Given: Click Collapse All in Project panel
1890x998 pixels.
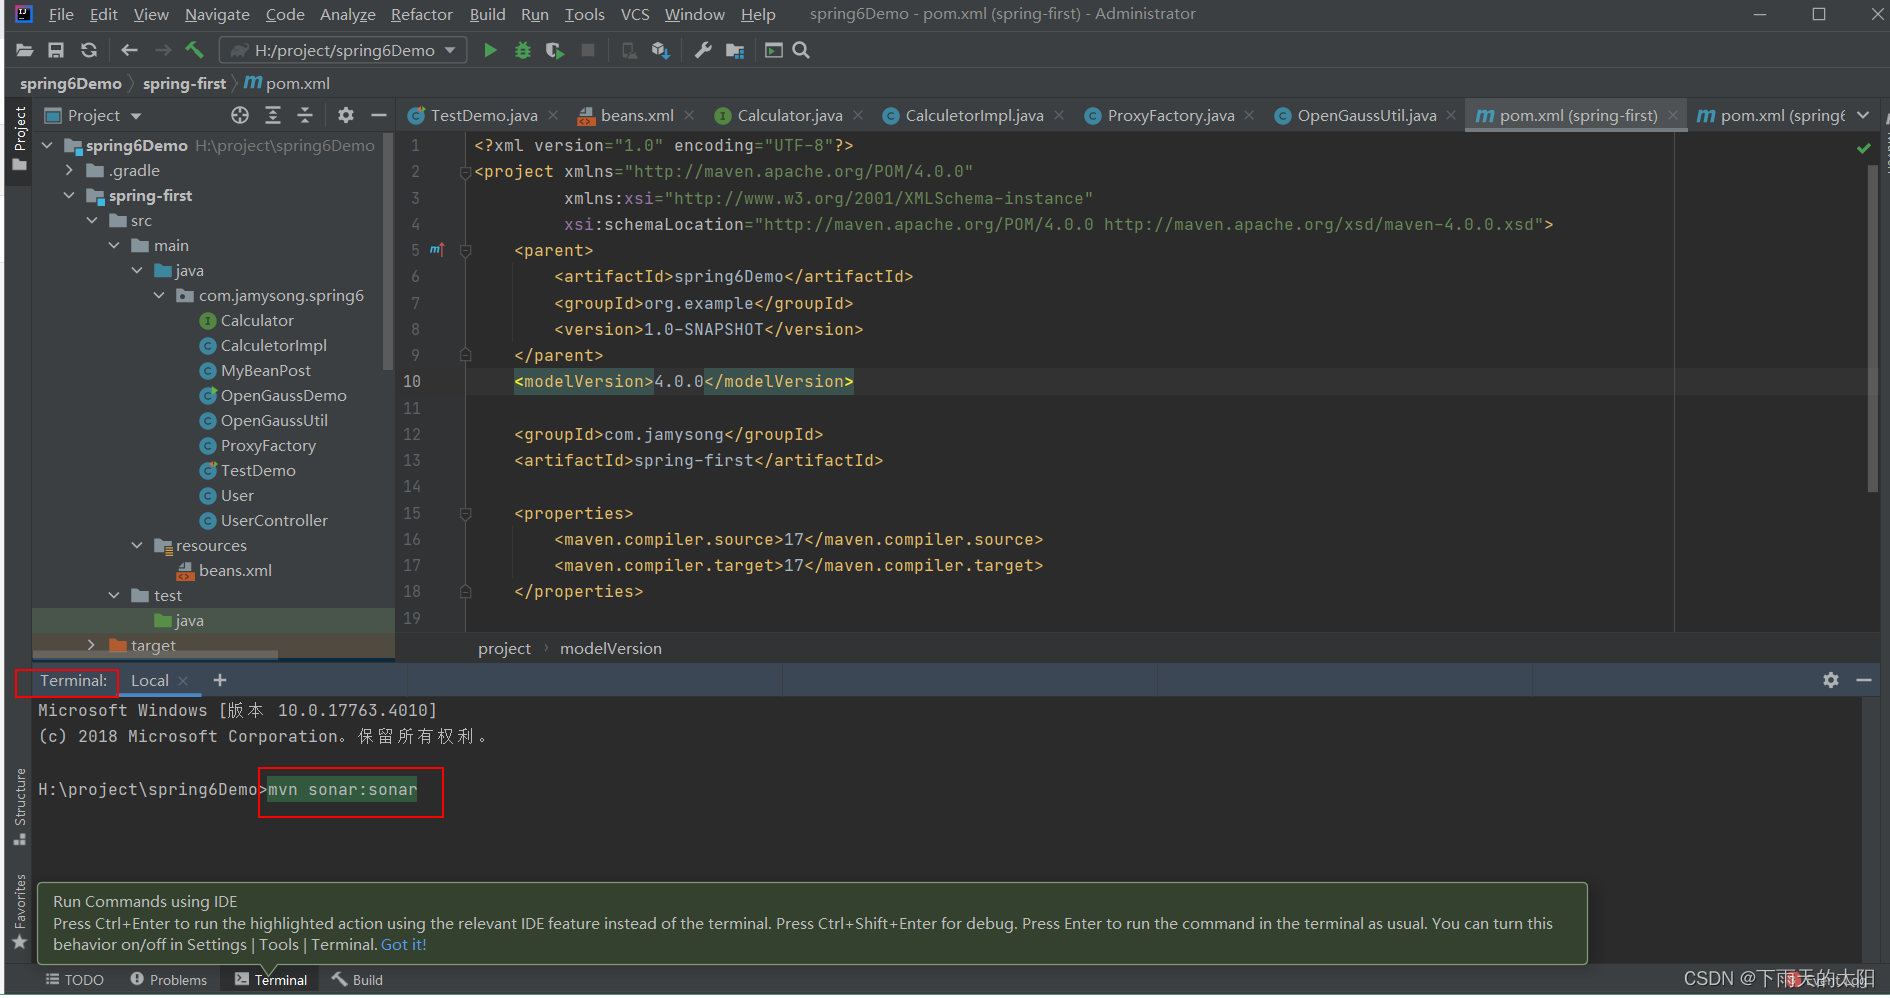Looking at the screenshot, I should tap(305, 115).
